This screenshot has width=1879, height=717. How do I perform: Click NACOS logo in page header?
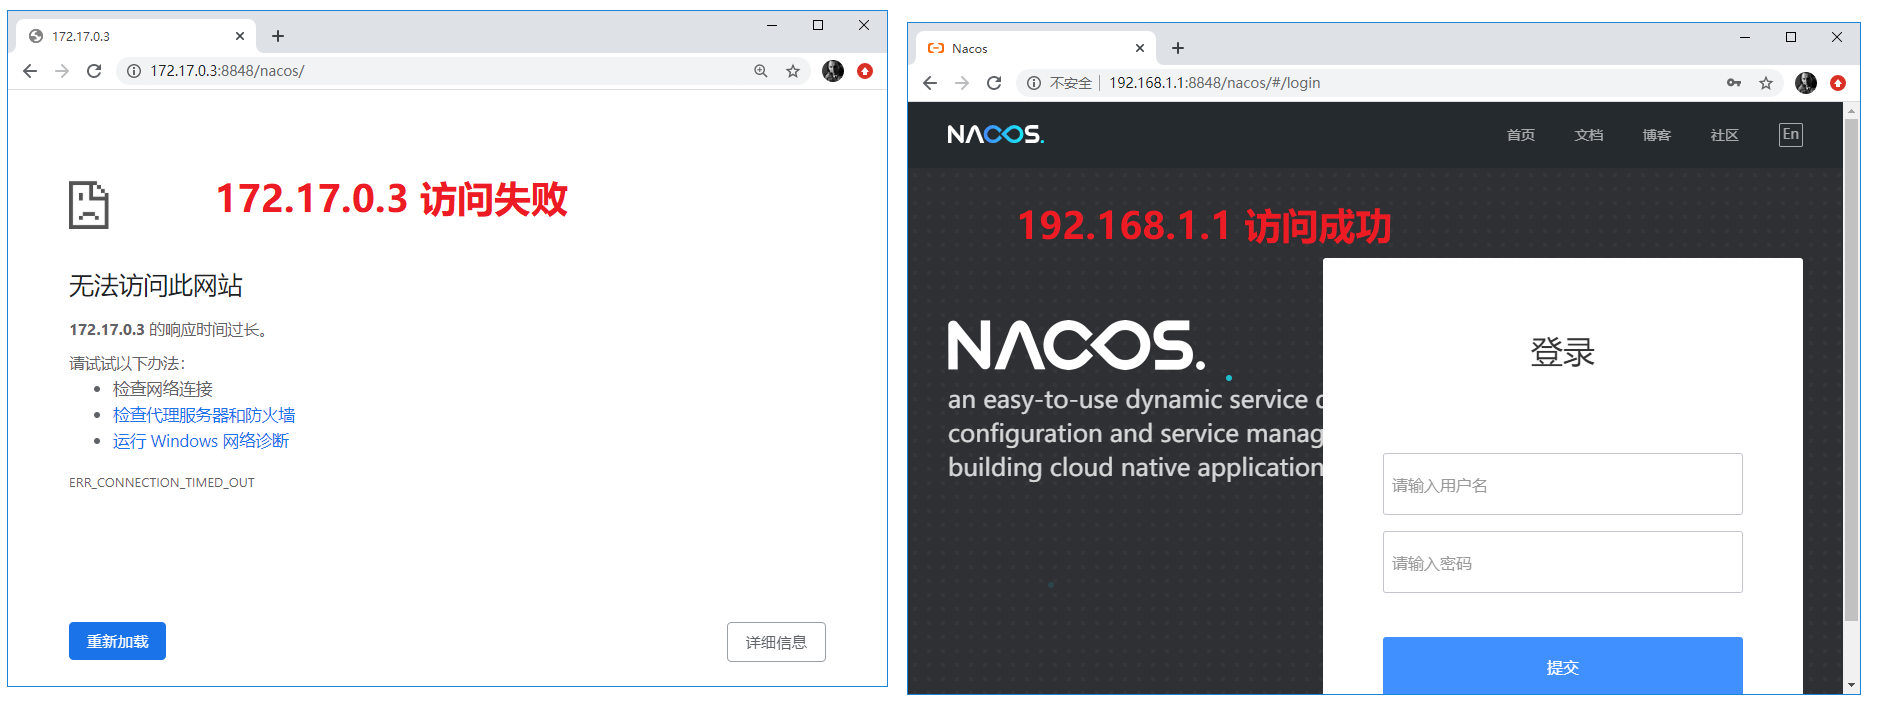tap(995, 134)
